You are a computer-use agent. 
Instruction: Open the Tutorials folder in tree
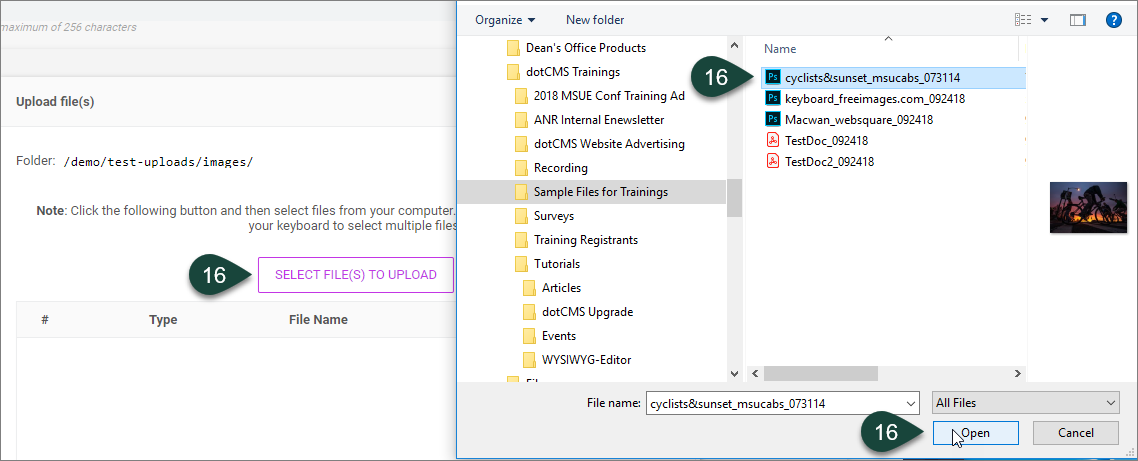tap(556, 264)
